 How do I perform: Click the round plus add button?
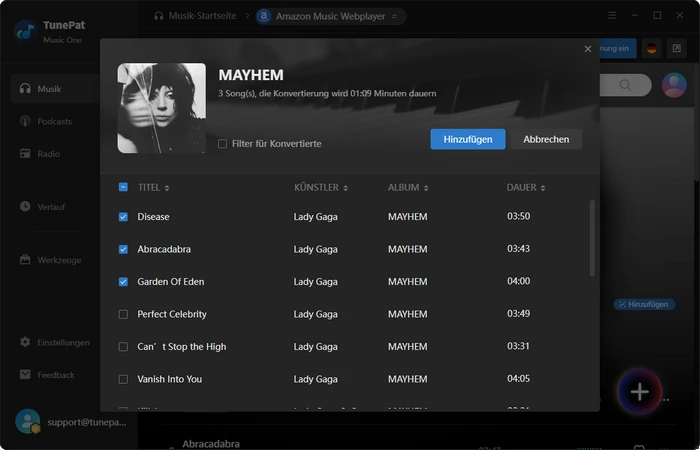[x=639, y=392]
